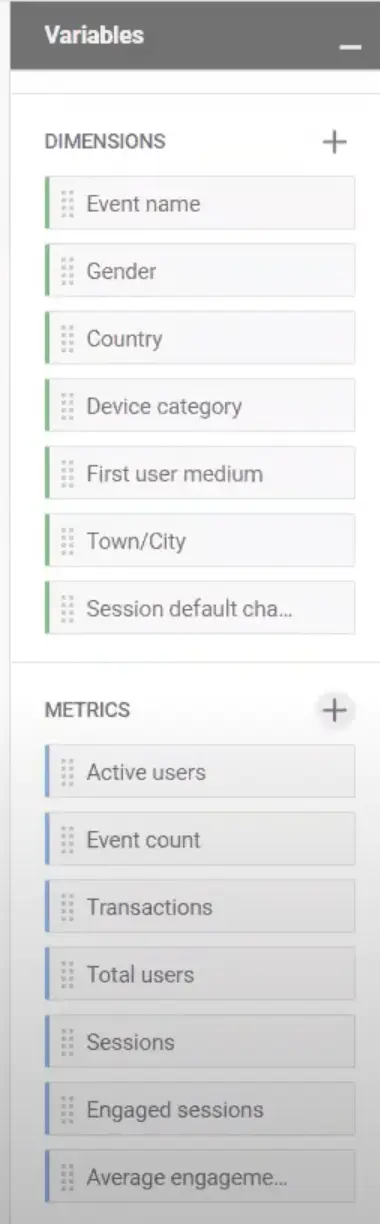Minimize the Variables panel
Image resolution: width=380 pixels, height=1224 pixels.
[x=350, y=47]
